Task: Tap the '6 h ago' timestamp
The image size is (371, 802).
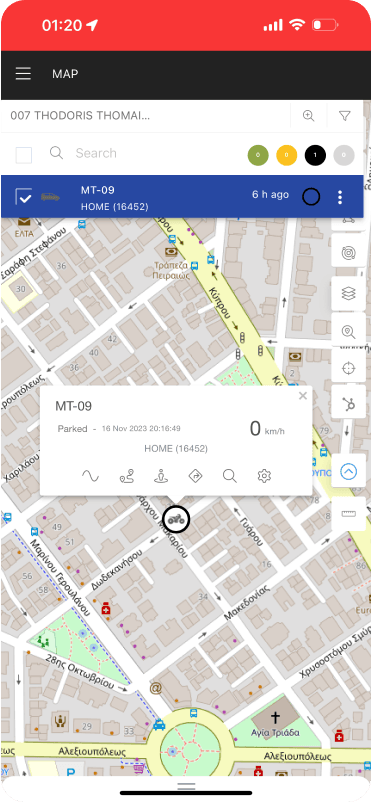Action: 270,195
